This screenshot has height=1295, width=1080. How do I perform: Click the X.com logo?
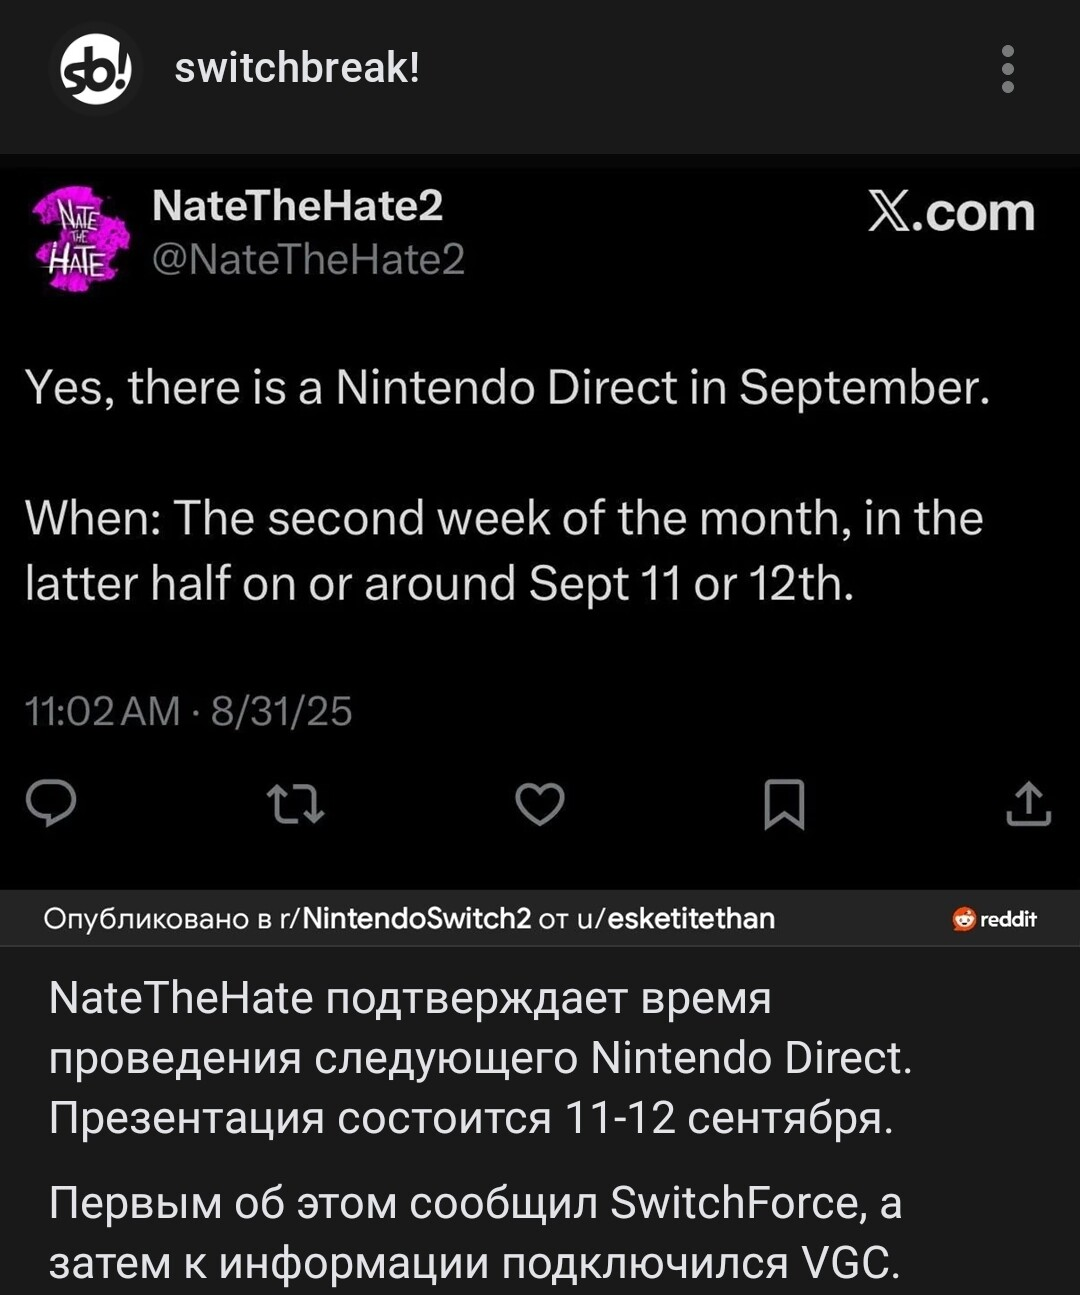[x=950, y=213]
